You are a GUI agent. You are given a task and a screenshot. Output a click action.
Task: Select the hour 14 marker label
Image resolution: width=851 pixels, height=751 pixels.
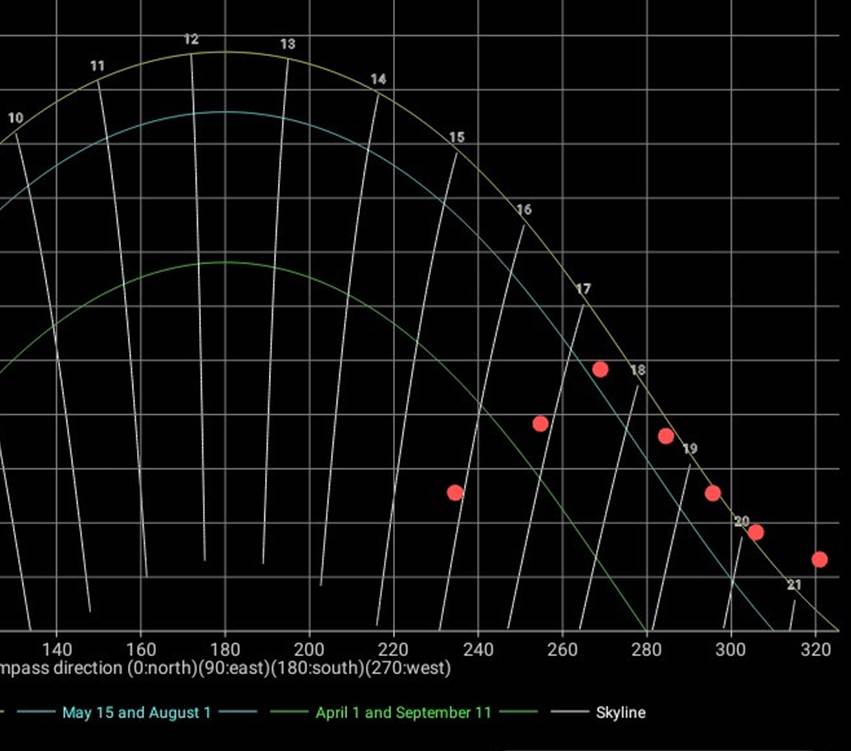pyautogui.click(x=378, y=79)
